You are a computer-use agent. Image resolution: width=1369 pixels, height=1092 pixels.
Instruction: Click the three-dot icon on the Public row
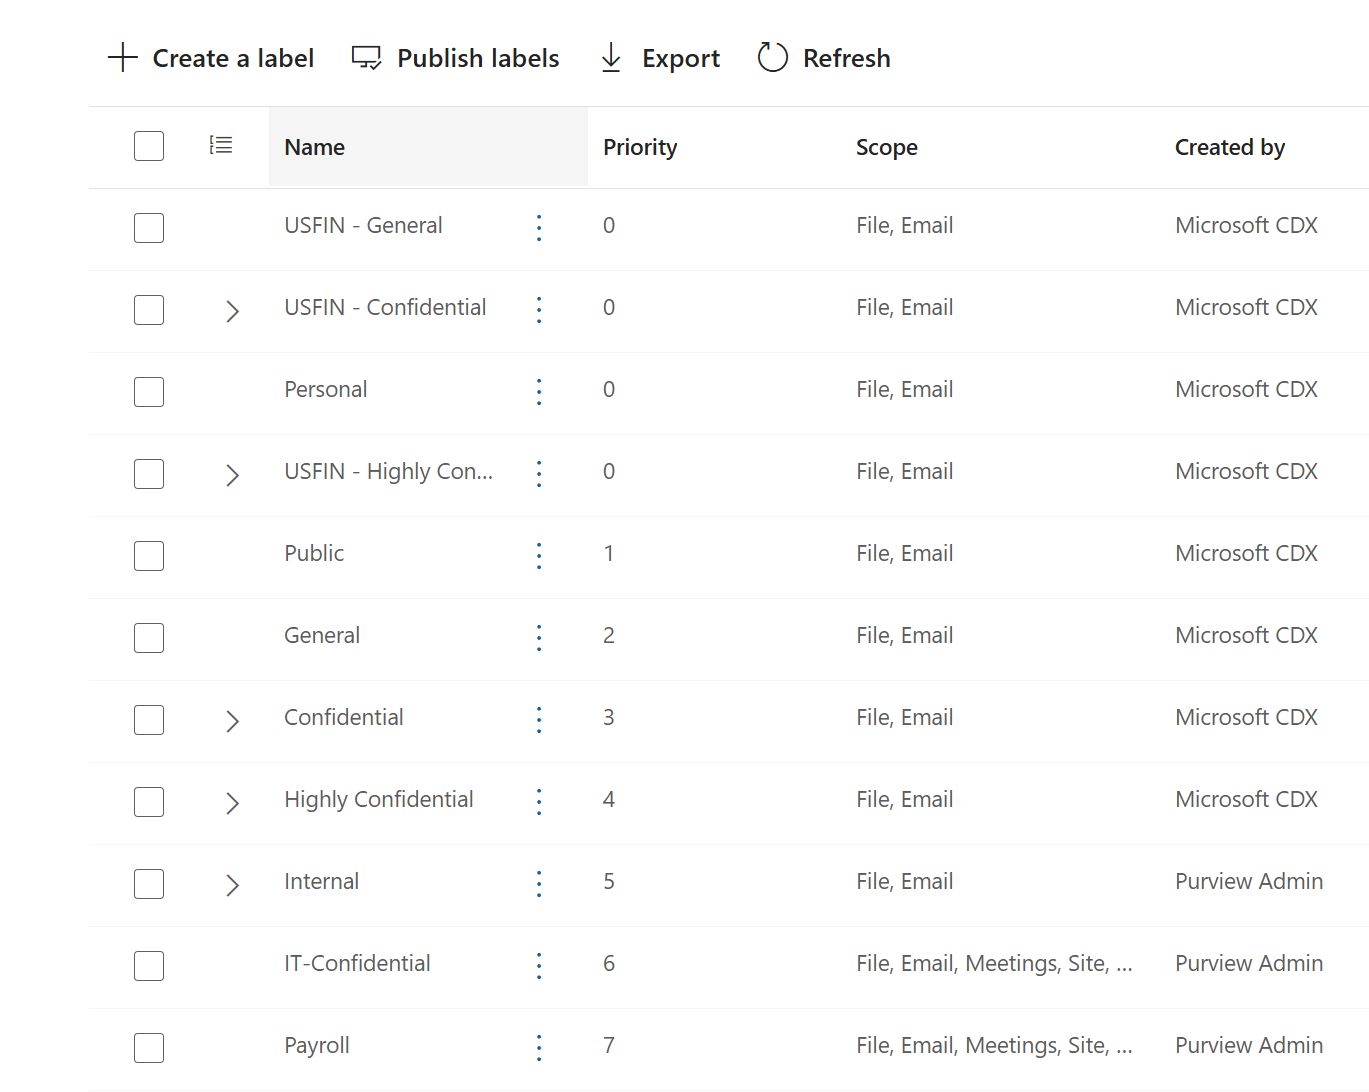[539, 556]
